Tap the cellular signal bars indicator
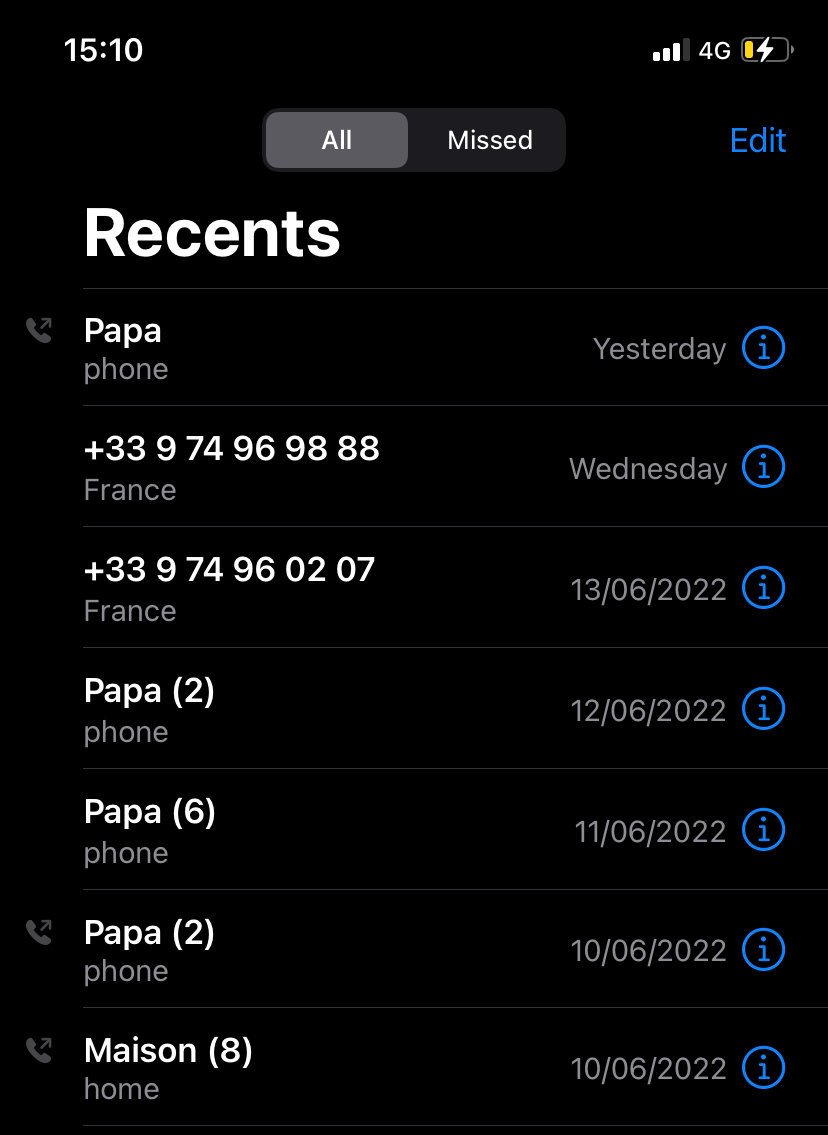828x1135 pixels. 671,51
